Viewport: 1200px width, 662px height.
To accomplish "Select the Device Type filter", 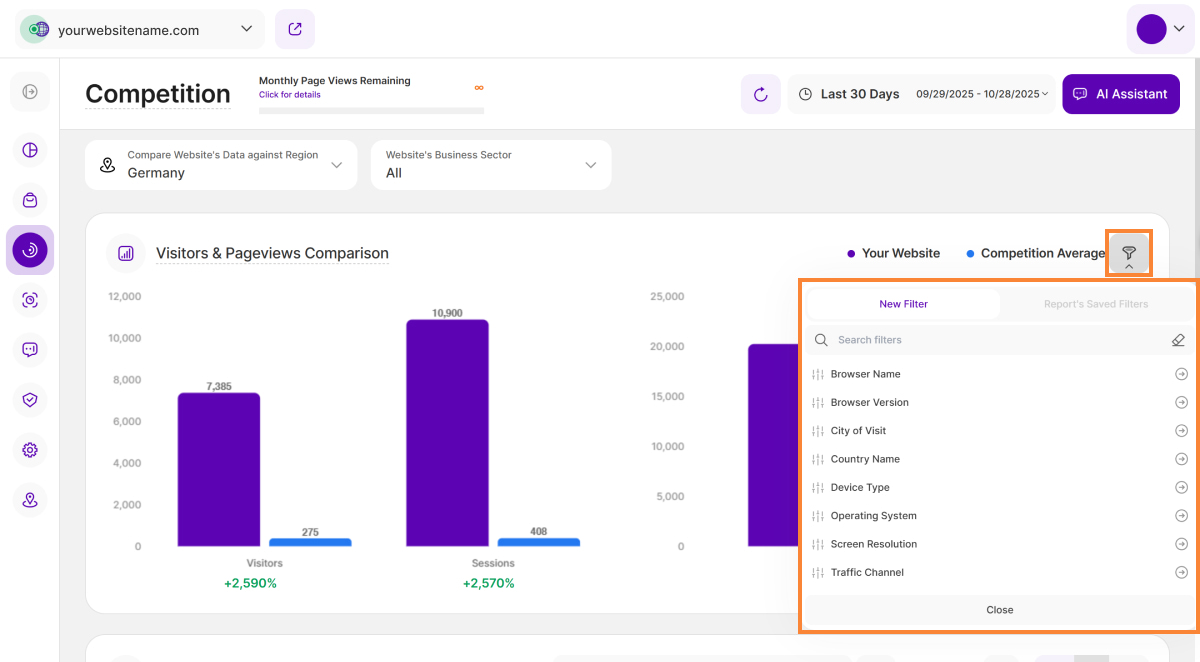I will pyautogui.click(x=860, y=488).
